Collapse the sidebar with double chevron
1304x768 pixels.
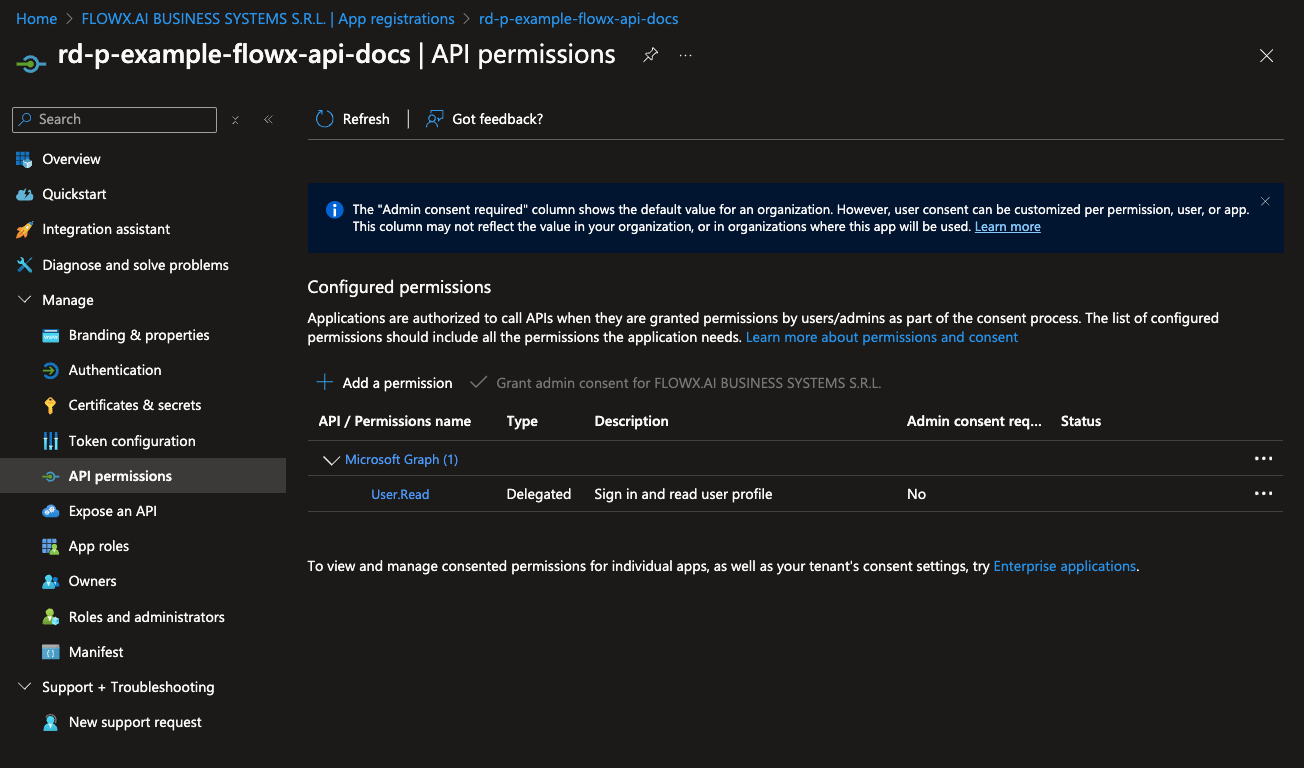pos(268,120)
